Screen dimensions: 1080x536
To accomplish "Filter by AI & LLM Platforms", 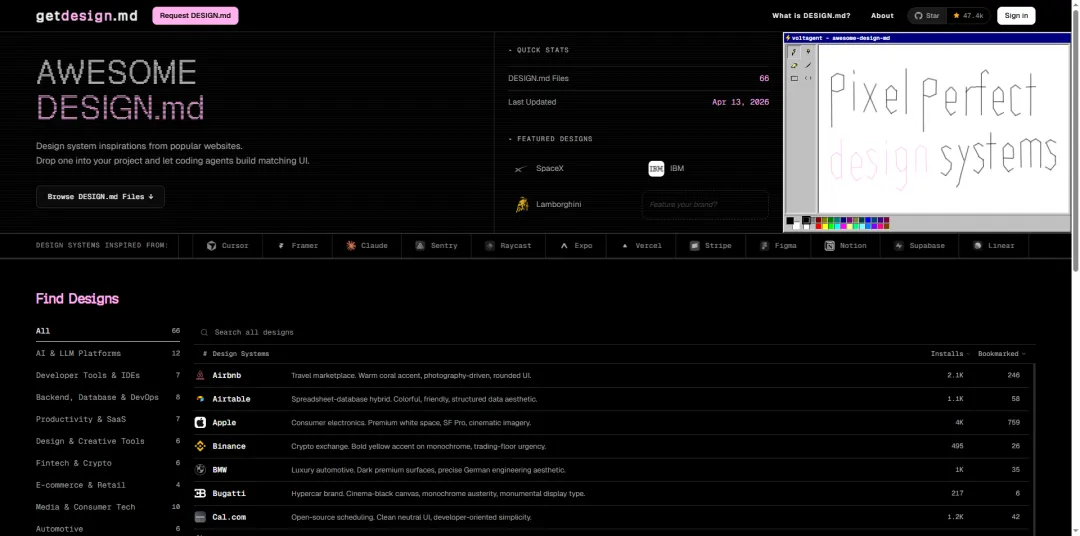I will pos(107,353).
